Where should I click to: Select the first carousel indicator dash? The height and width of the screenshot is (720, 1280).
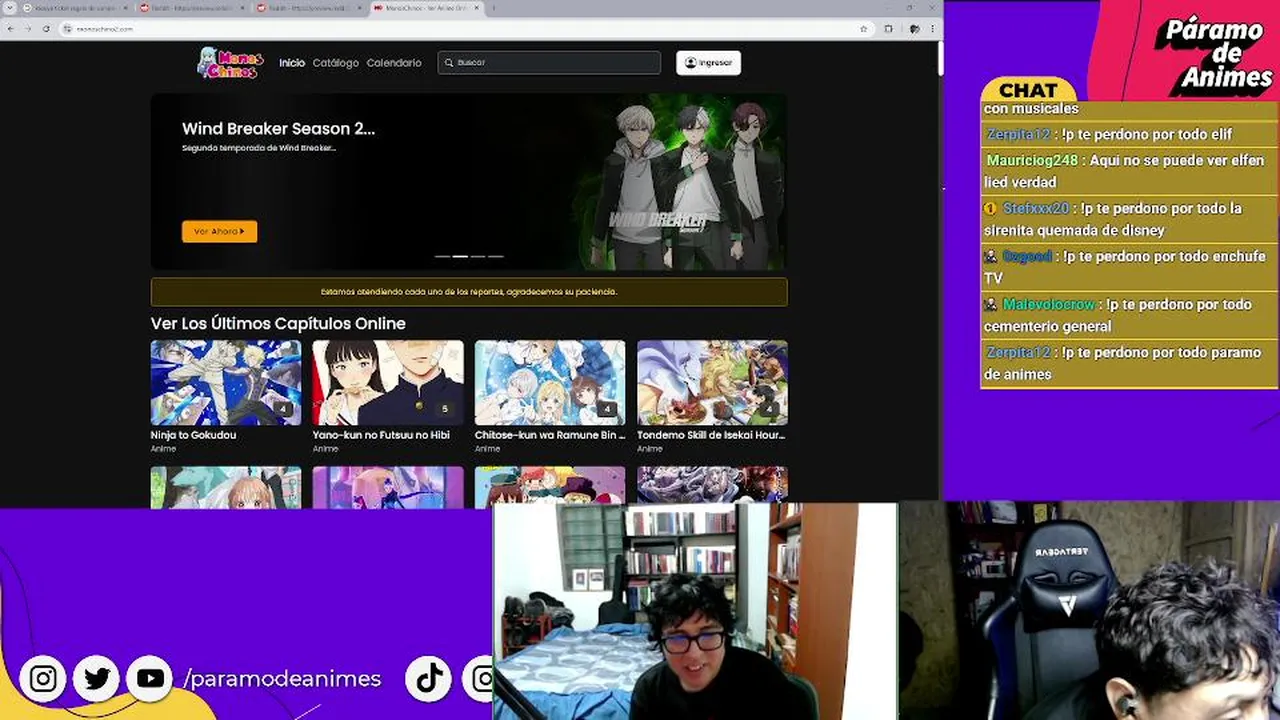442,256
